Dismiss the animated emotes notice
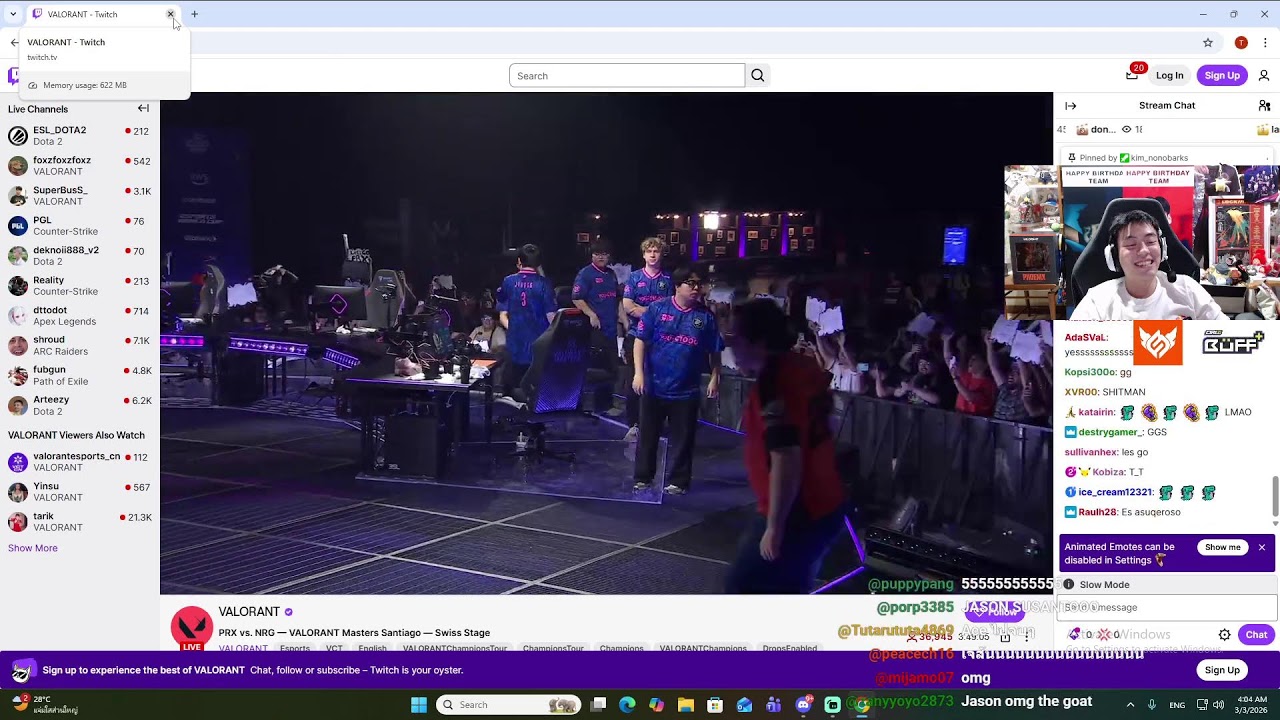Screen dimensions: 1280x720 tap(1262, 548)
